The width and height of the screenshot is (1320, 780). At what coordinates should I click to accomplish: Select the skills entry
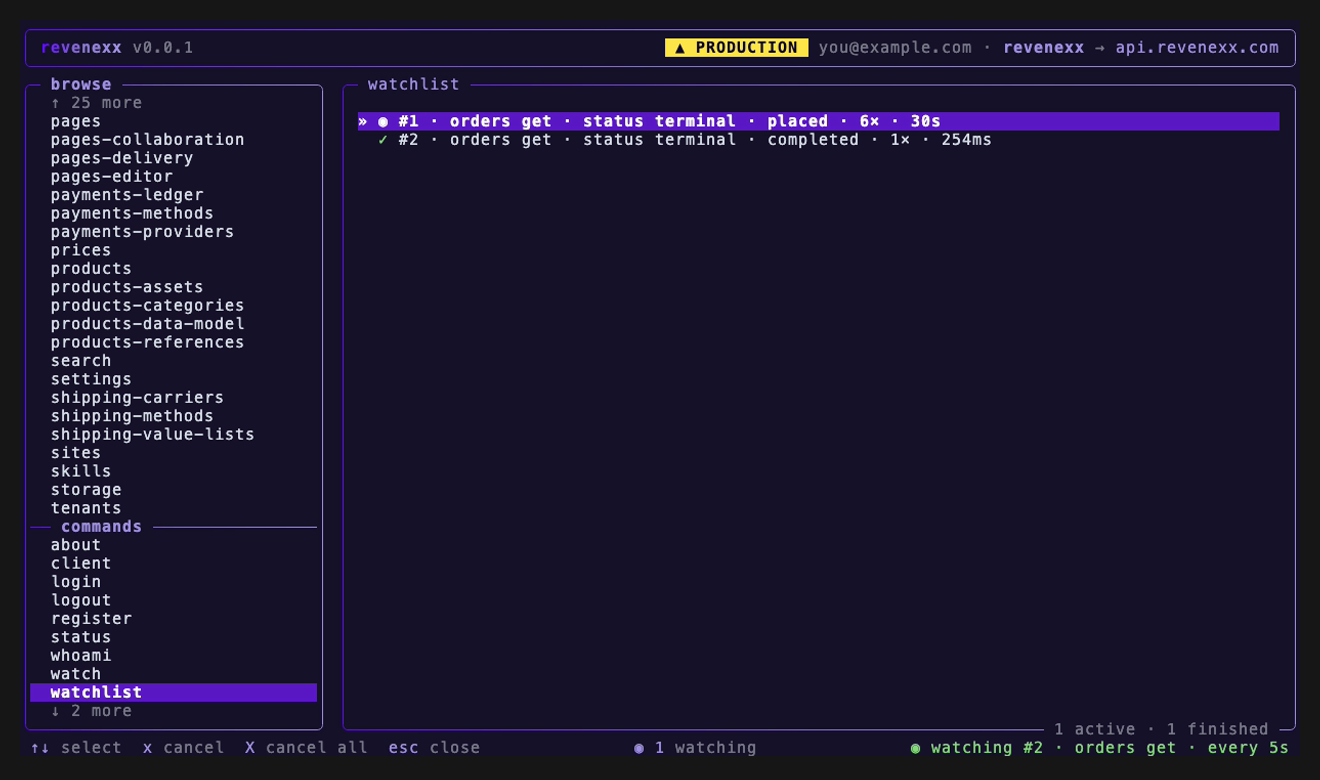pos(81,471)
